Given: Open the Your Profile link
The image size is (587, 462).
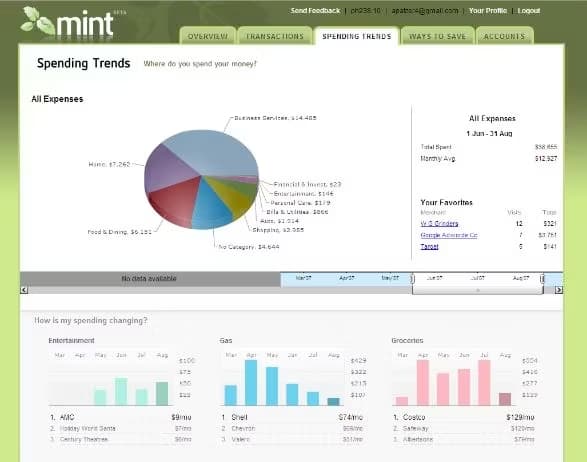Looking at the screenshot, I should (x=488, y=10).
